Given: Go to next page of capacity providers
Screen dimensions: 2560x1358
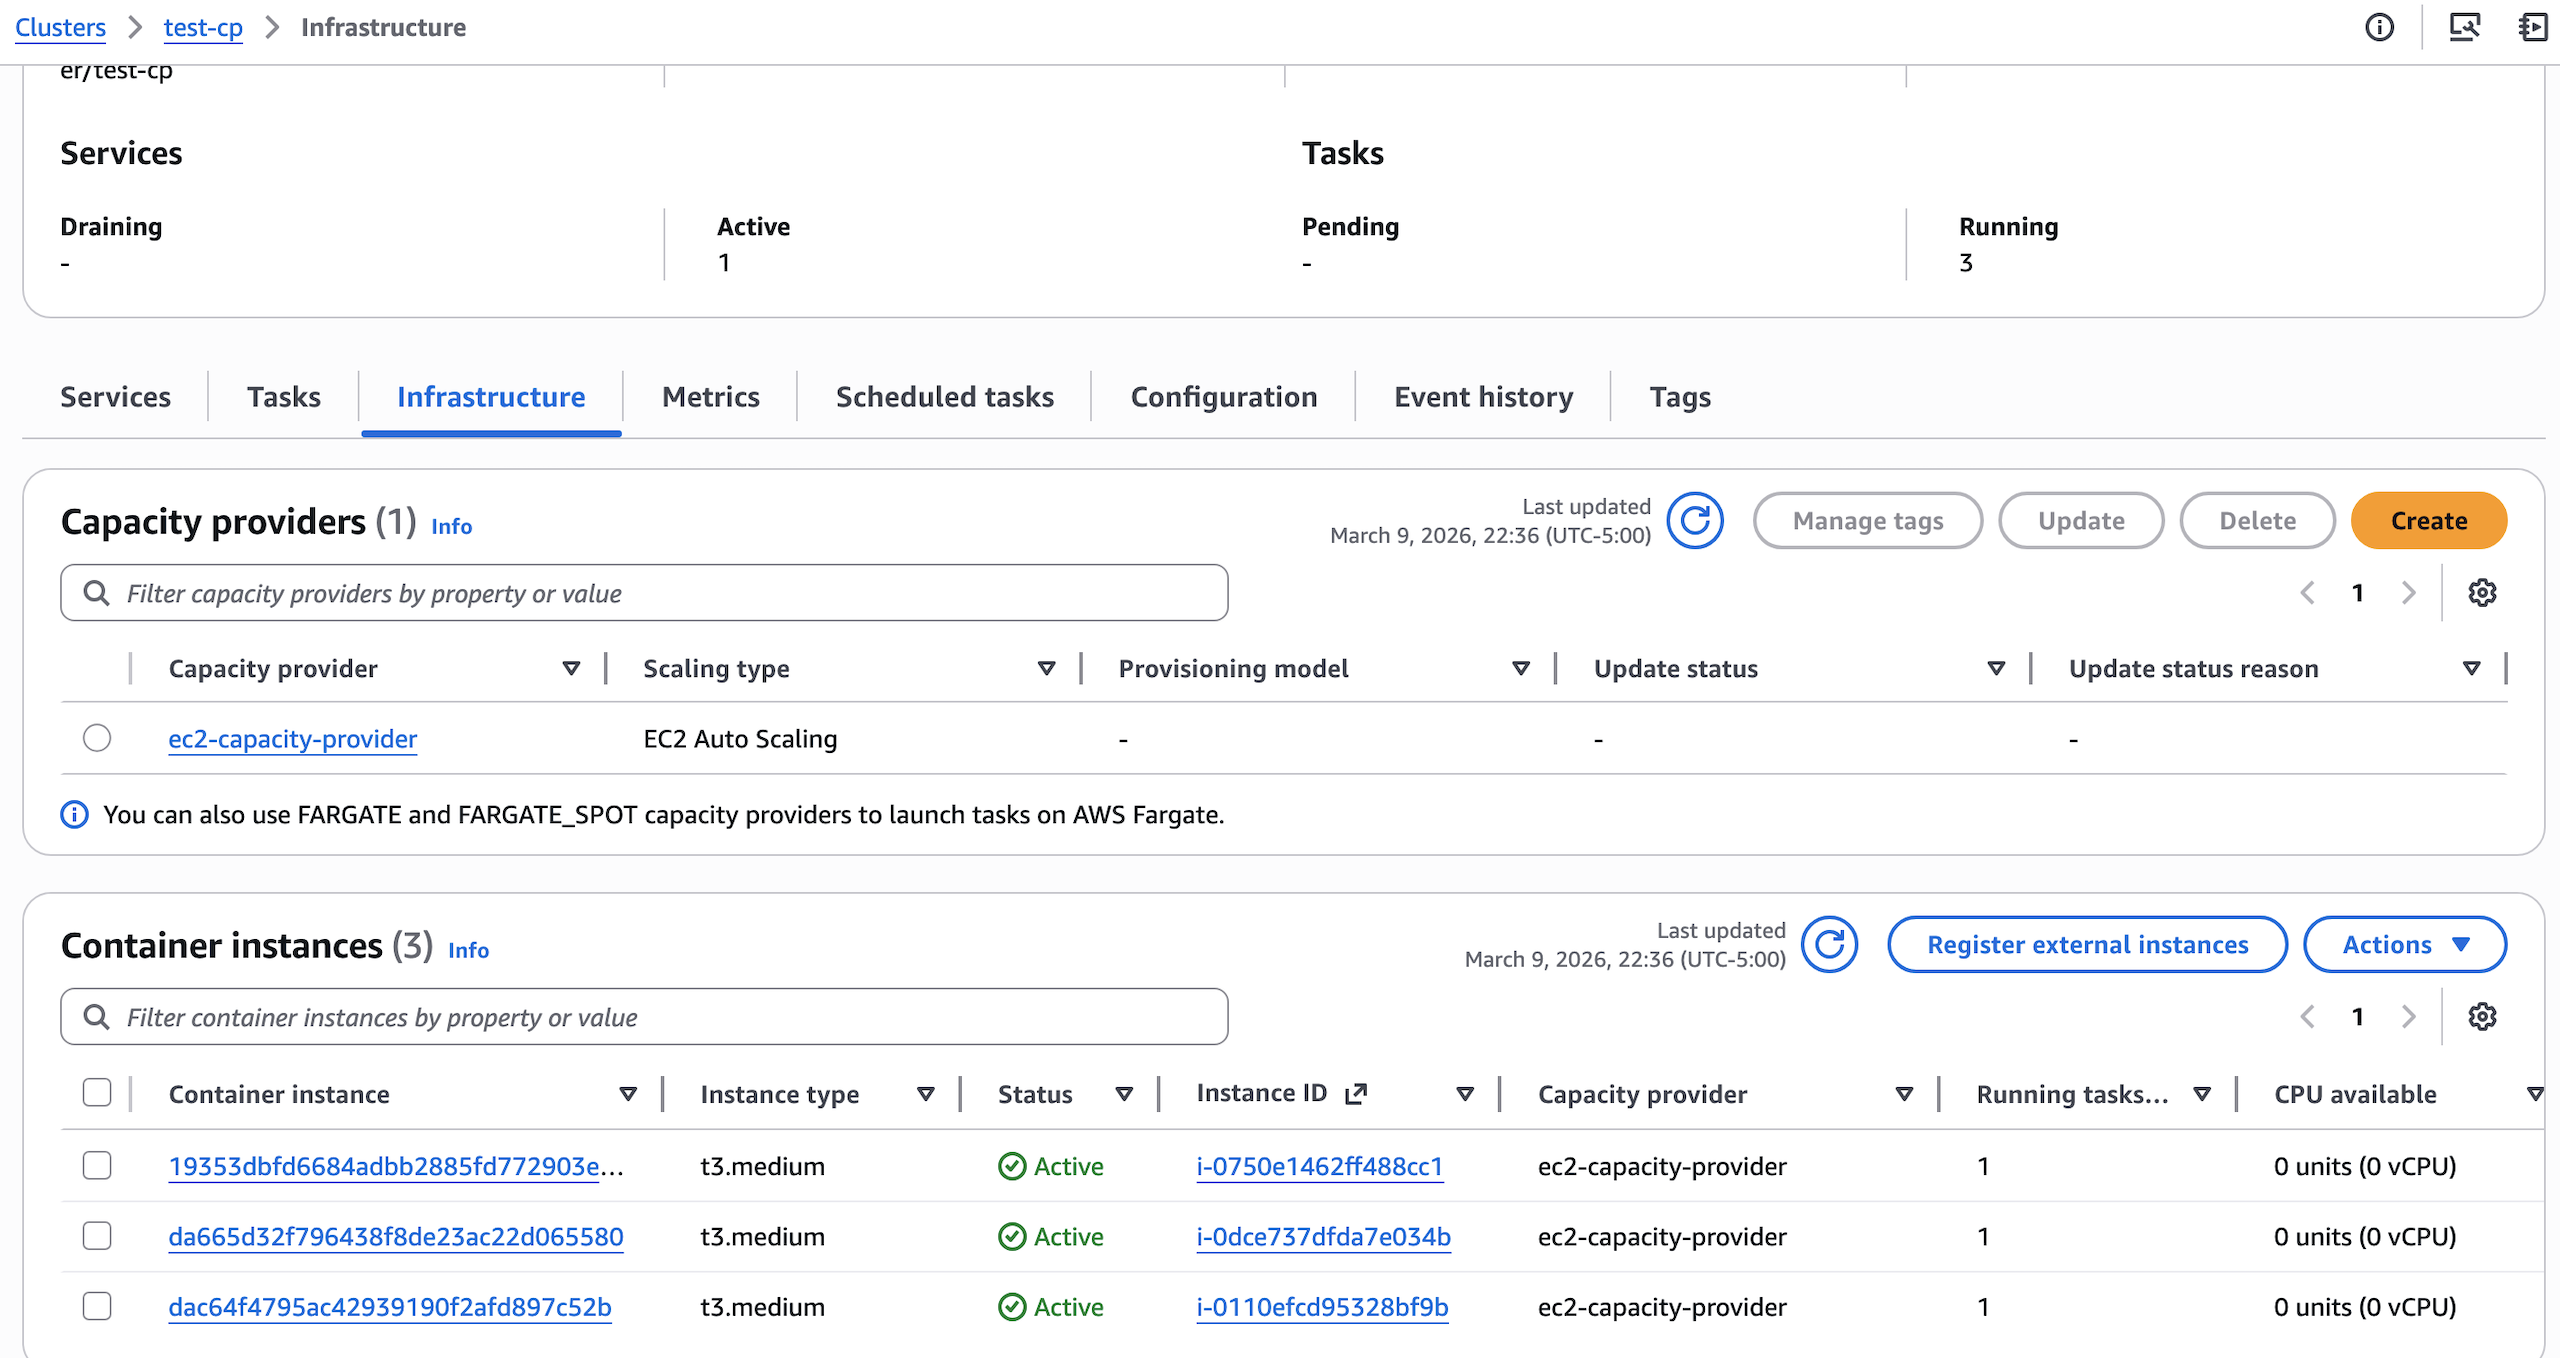Looking at the screenshot, I should coord(2409,593).
